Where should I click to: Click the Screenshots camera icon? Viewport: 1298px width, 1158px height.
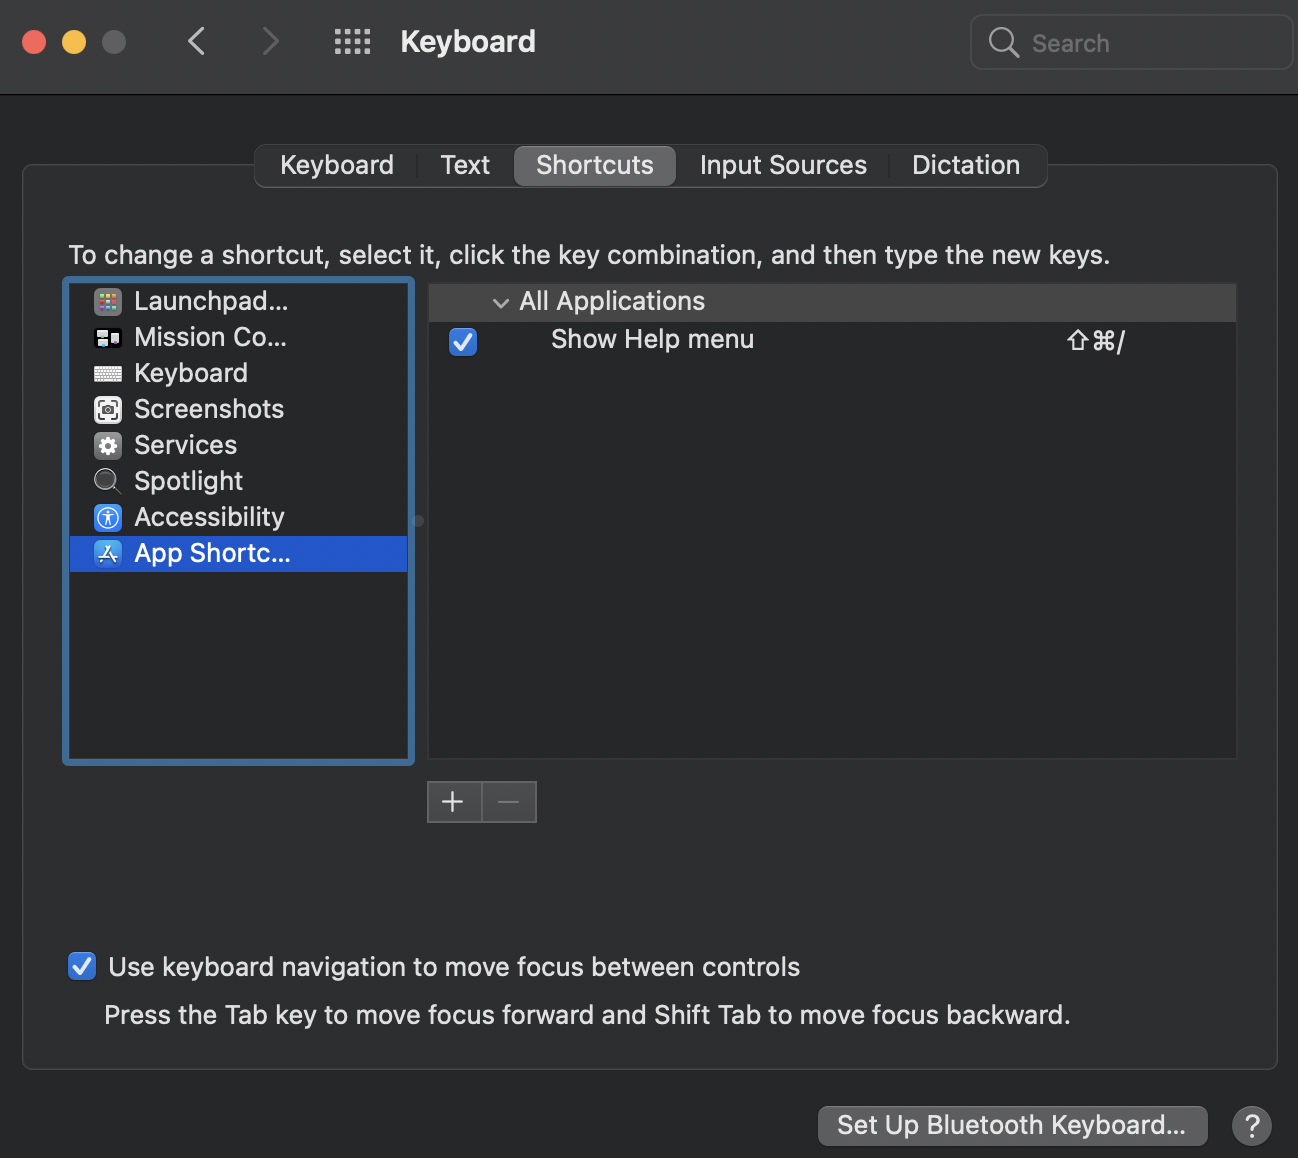108,410
